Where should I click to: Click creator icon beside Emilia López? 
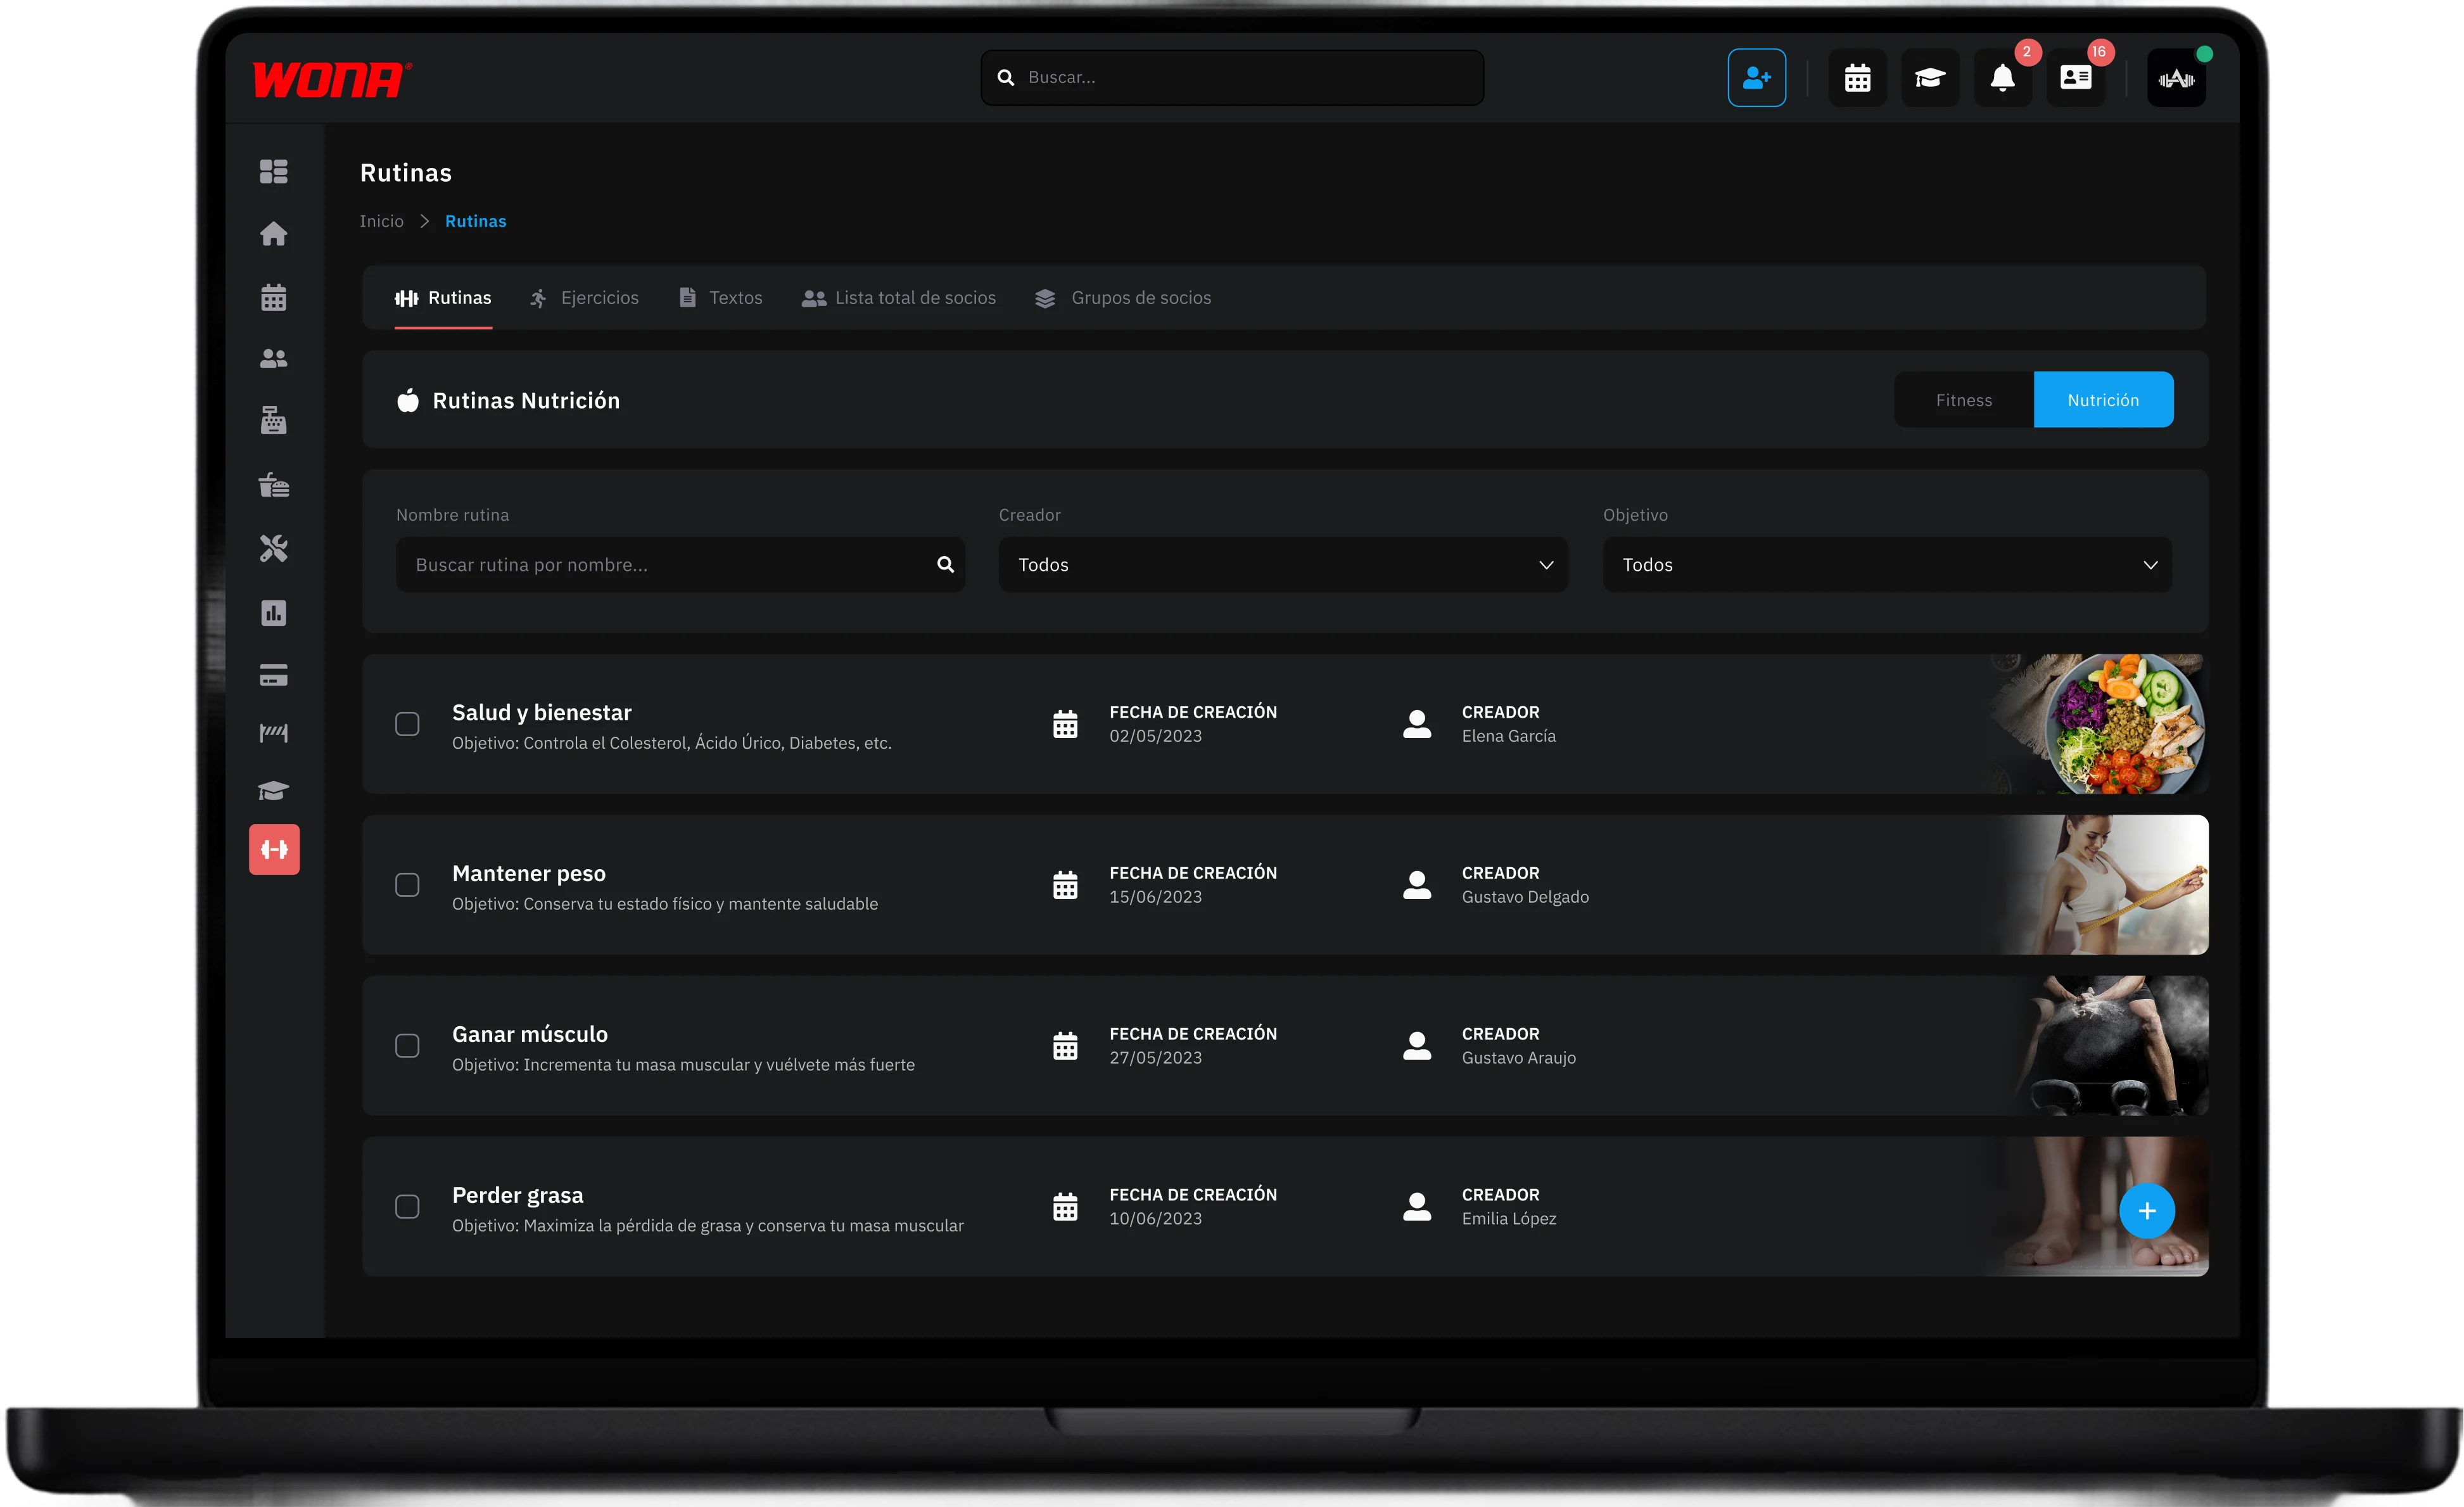click(x=1417, y=1207)
